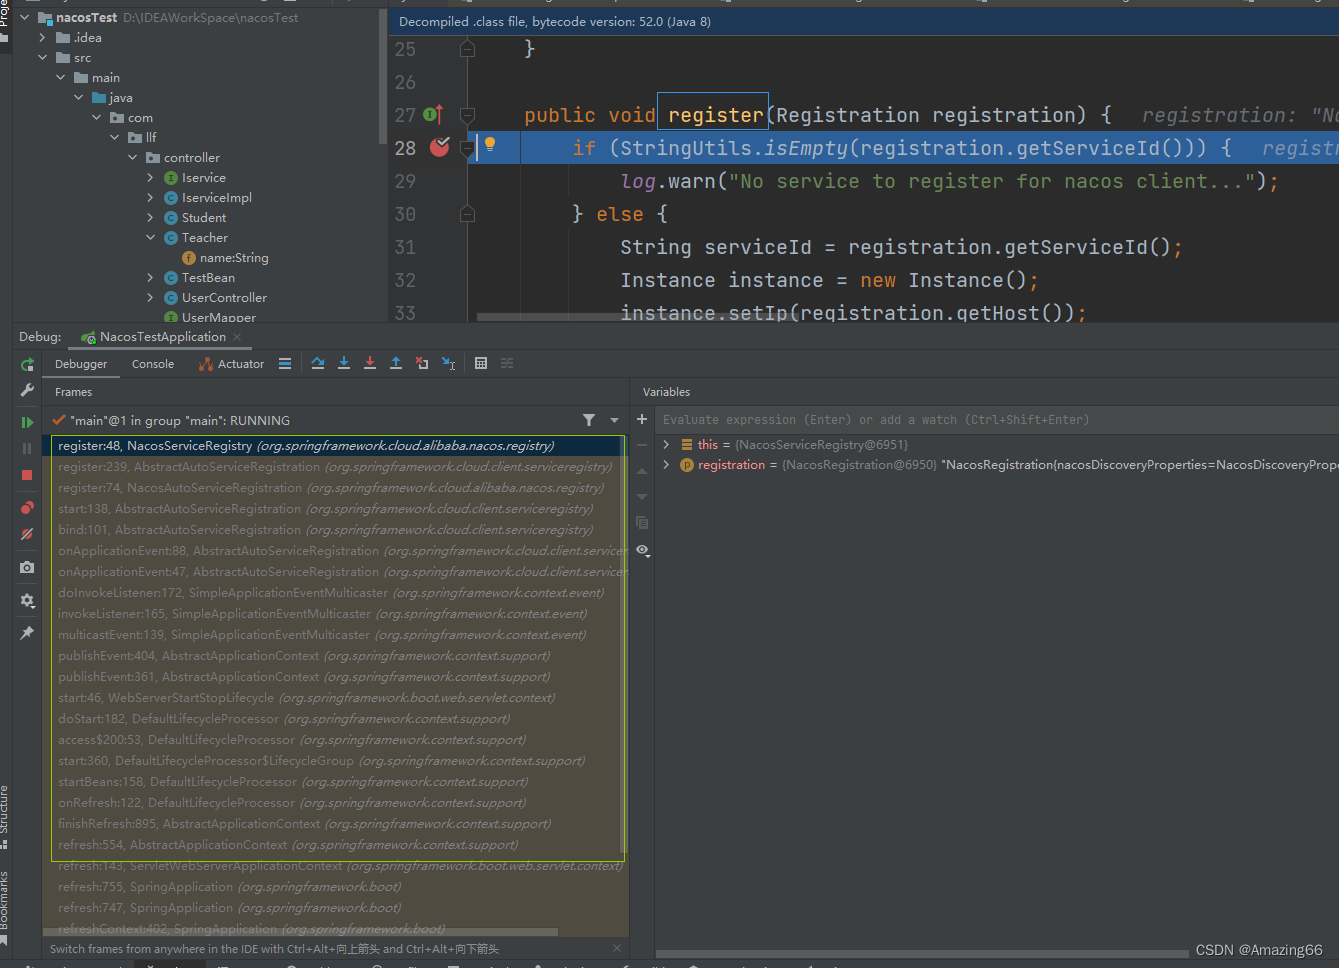The height and width of the screenshot is (968, 1339).
Task: Click the pause program icon
Action: click(x=27, y=448)
